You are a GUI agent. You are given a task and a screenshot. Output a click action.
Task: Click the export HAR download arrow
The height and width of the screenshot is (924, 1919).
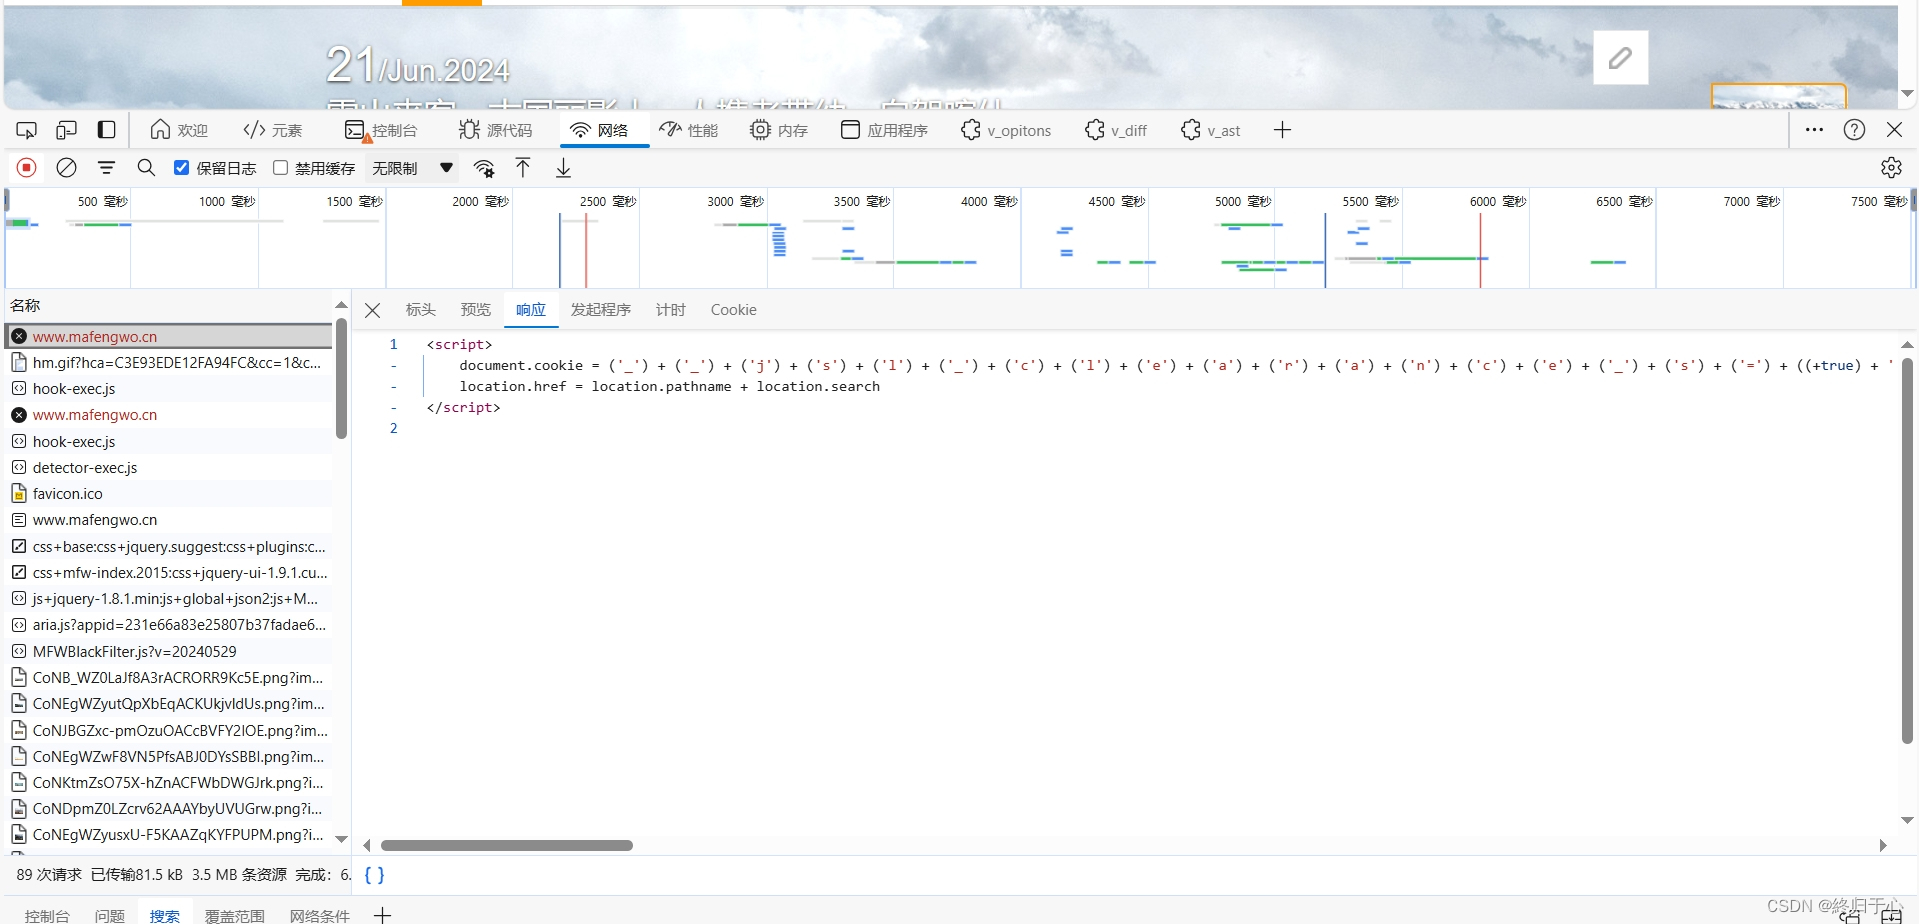point(564,168)
